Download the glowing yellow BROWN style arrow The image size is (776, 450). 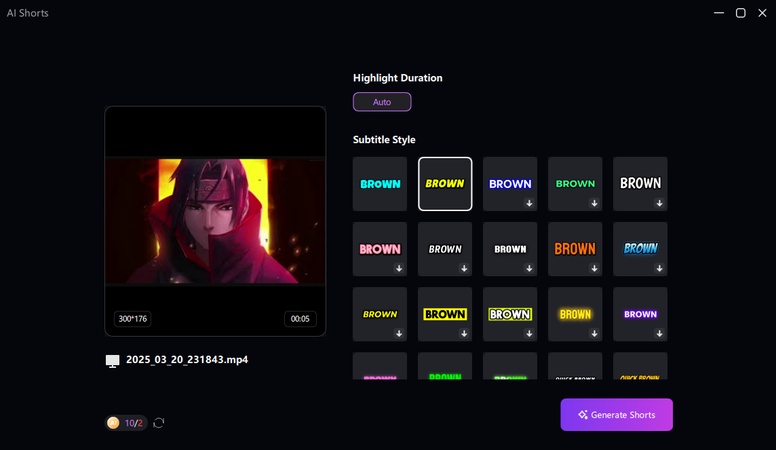(594, 334)
